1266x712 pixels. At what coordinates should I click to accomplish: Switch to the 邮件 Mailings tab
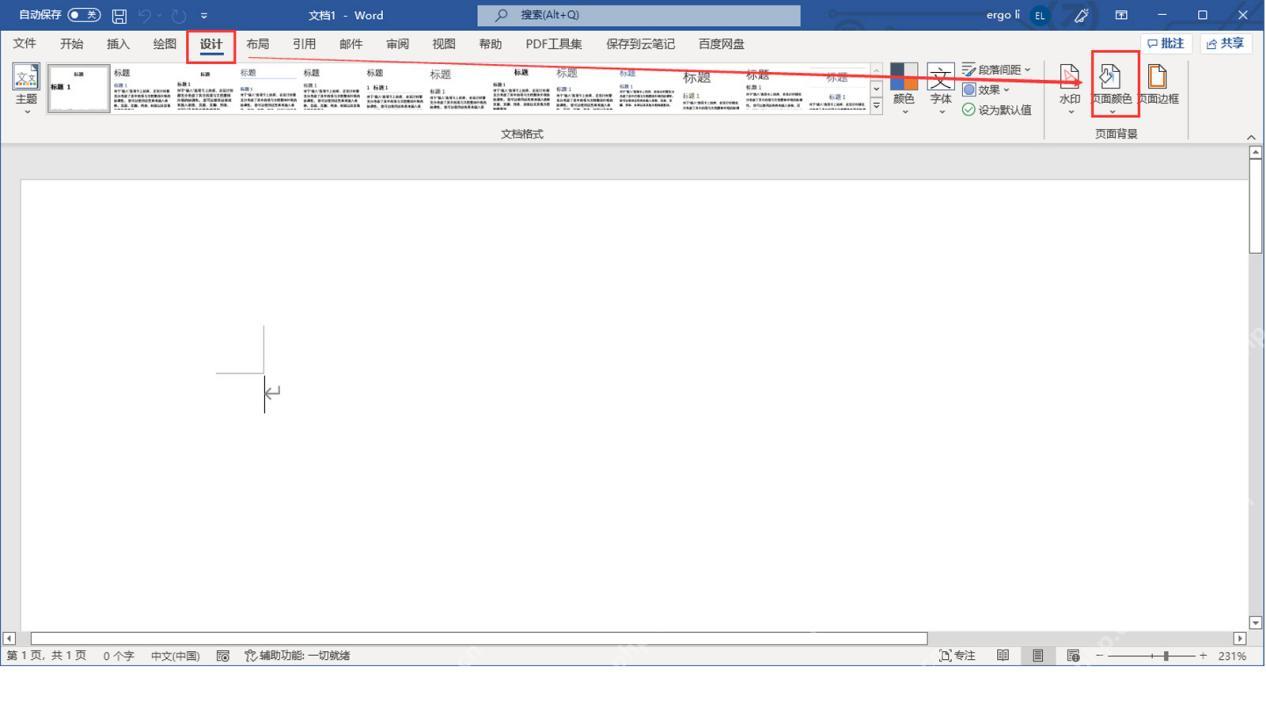351,43
